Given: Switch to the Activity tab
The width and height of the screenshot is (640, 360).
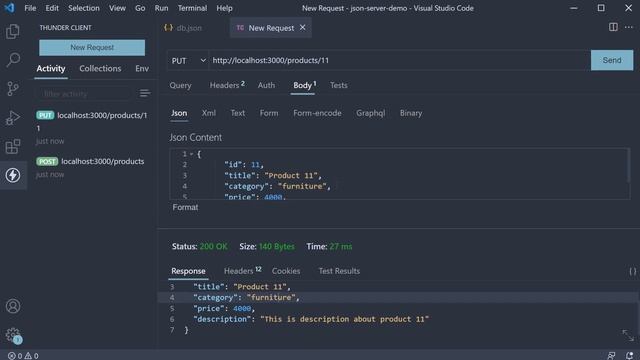Looking at the screenshot, I should click(51, 69).
